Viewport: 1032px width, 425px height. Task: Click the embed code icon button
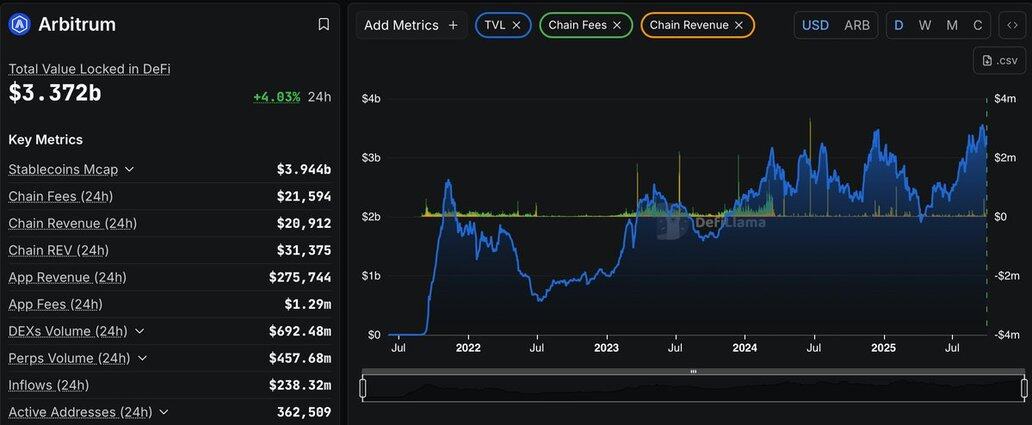(x=1012, y=25)
